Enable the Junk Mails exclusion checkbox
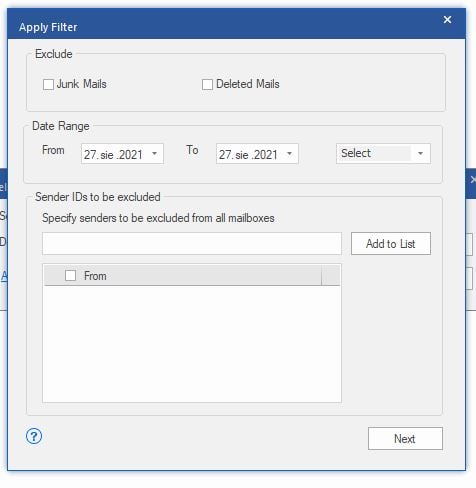476x488 pixels. click(48, 84)
